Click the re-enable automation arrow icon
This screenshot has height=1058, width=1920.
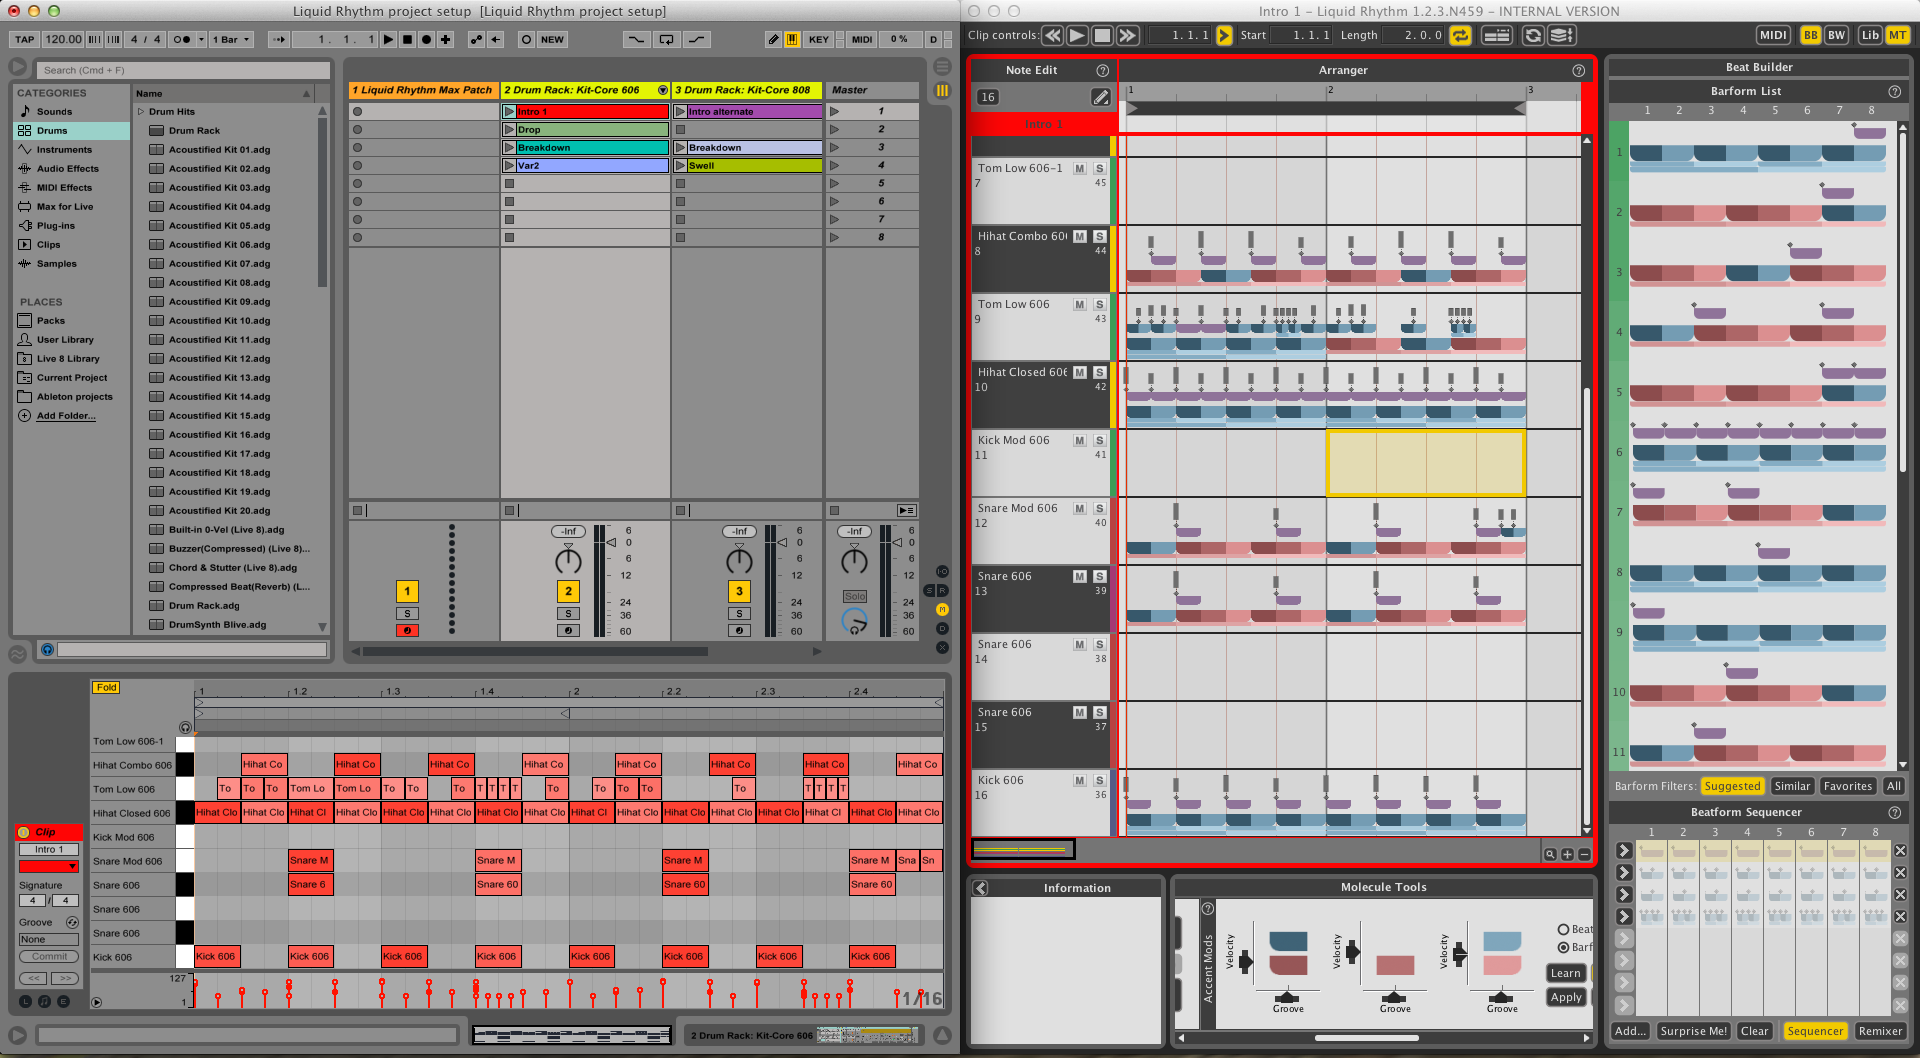[495, 39]
